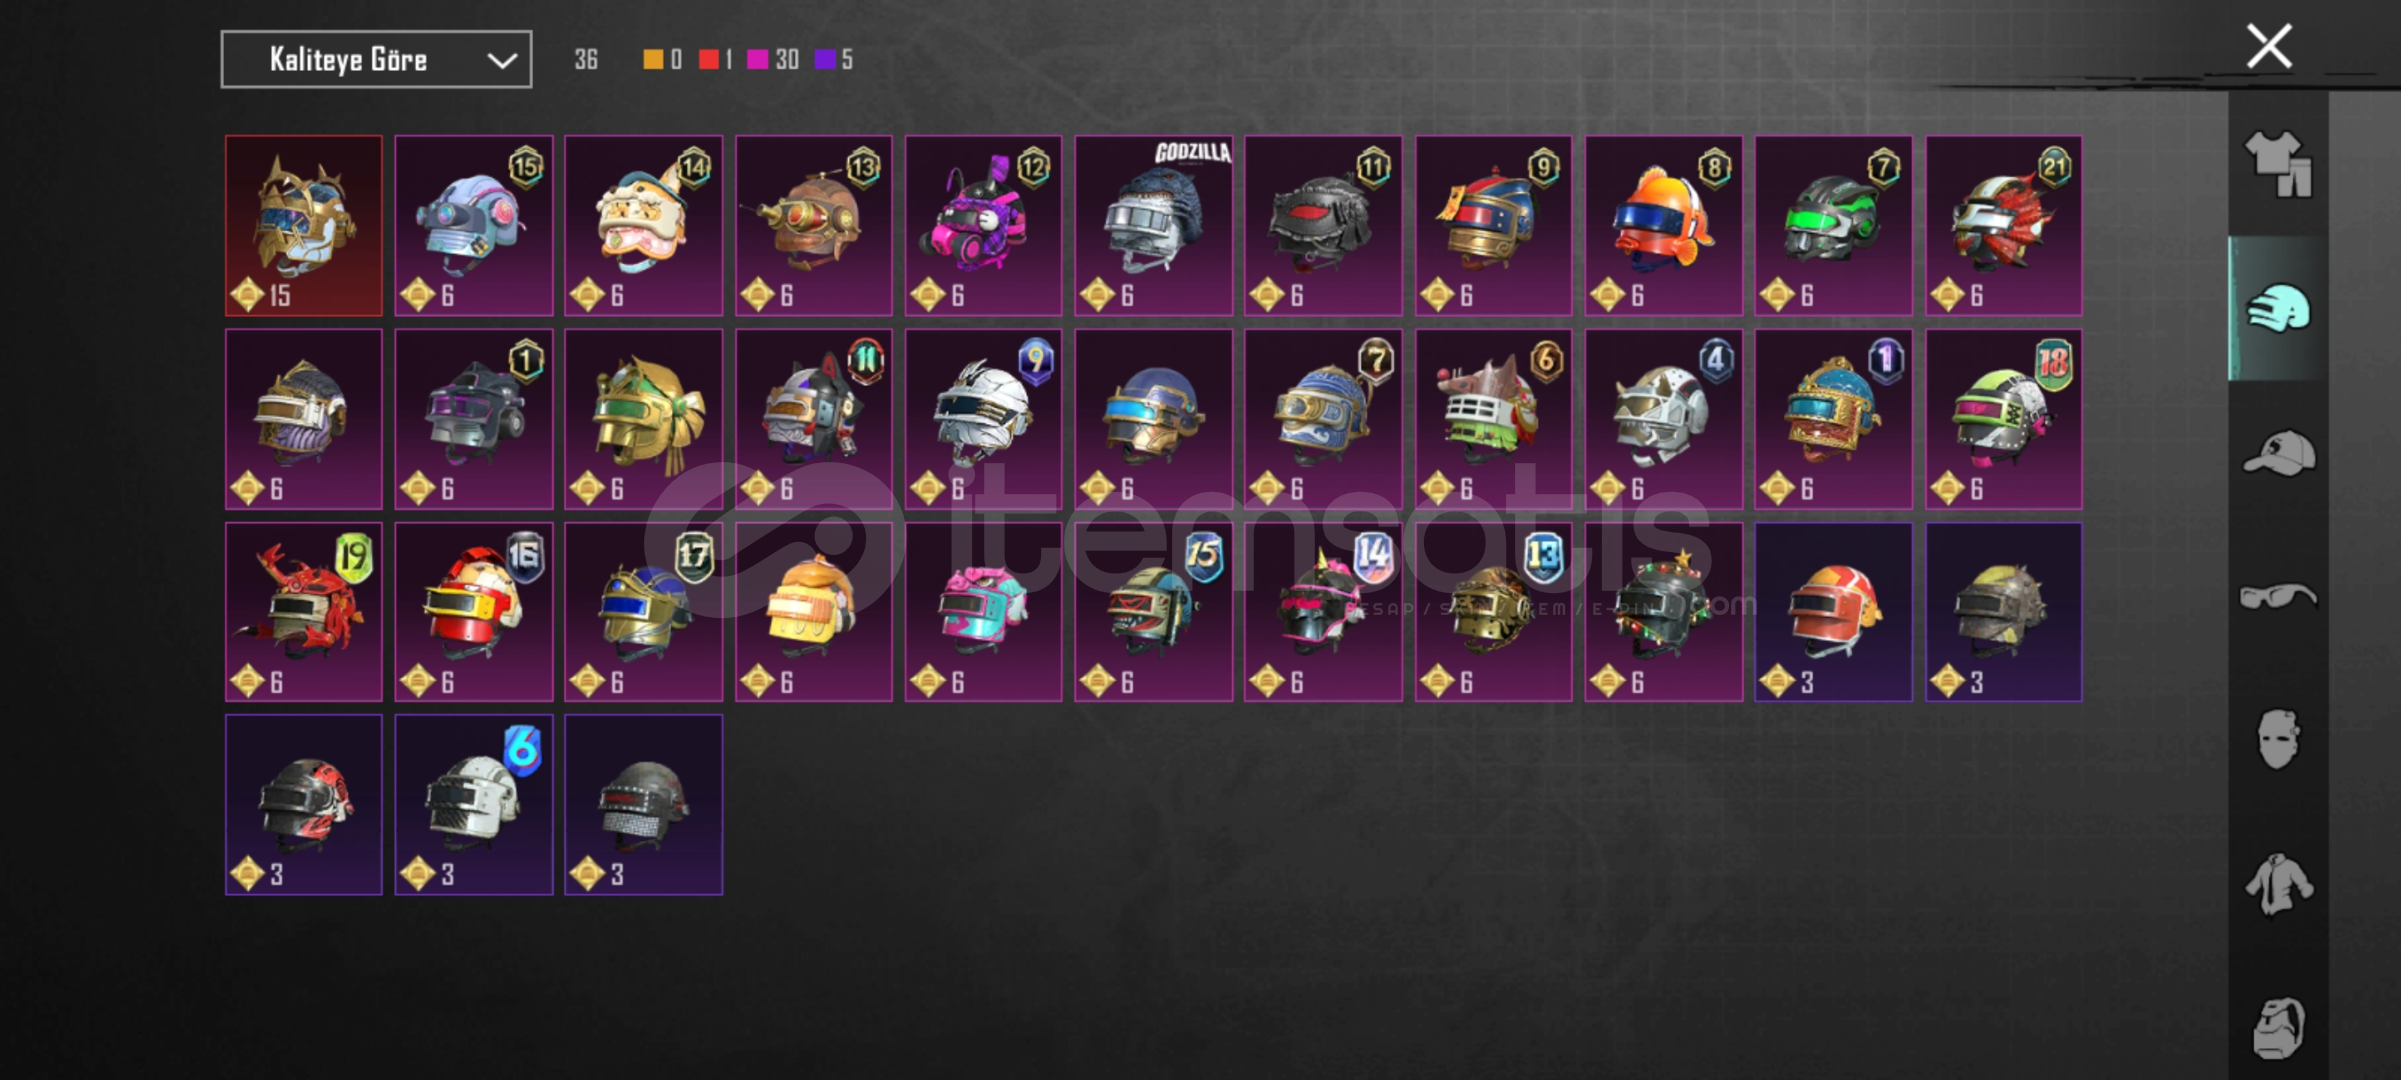The height and width of the screenshot is (1080, 2401).
Task: Click the purple quality color filter swatch
Action: tap(824, 60)
